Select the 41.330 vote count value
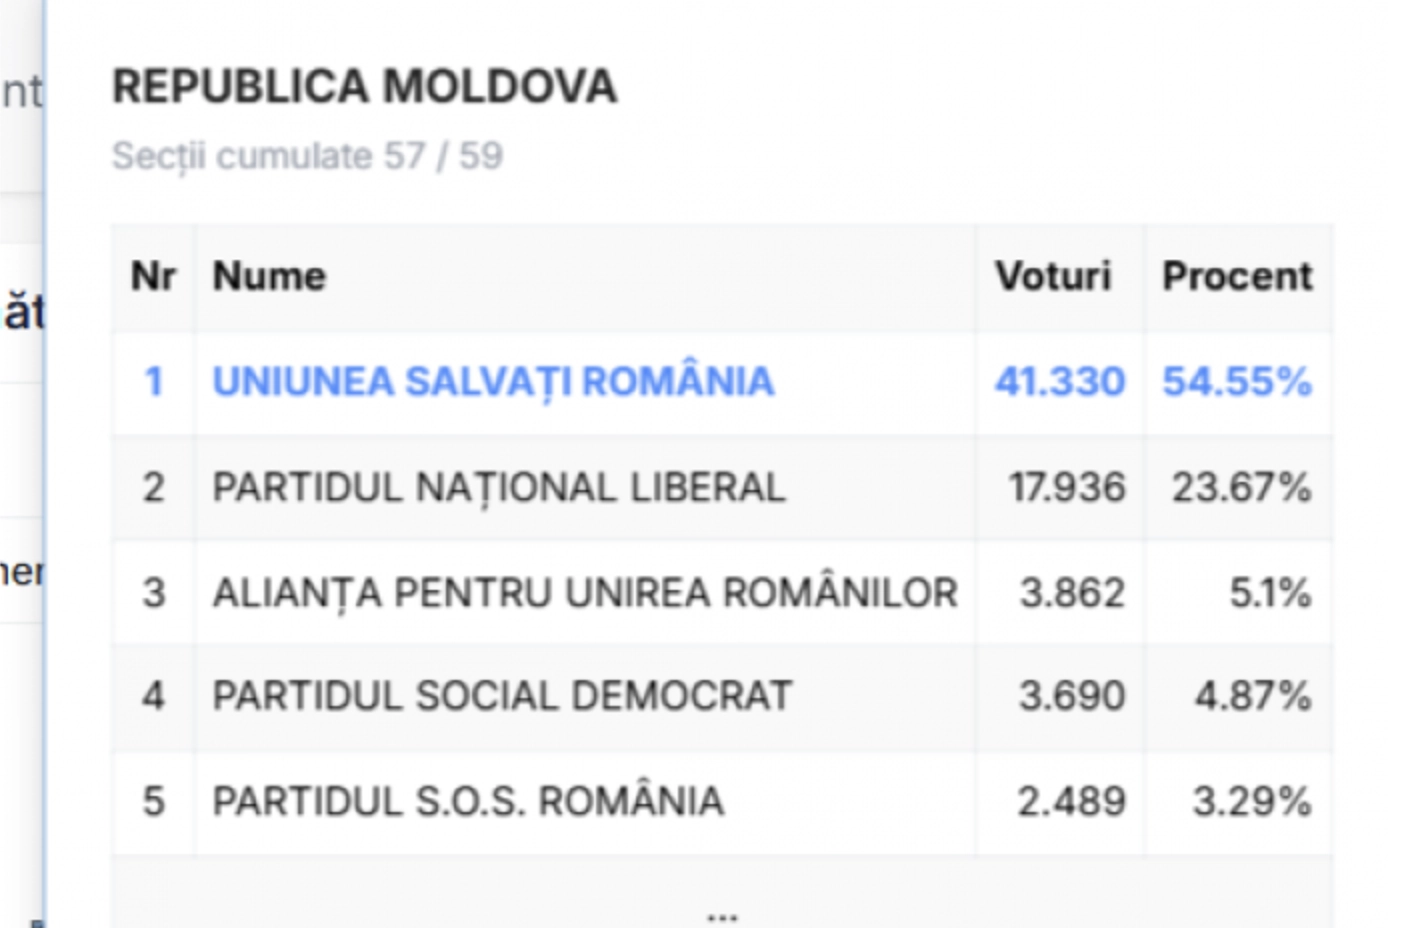 [x=1060, y=381]
